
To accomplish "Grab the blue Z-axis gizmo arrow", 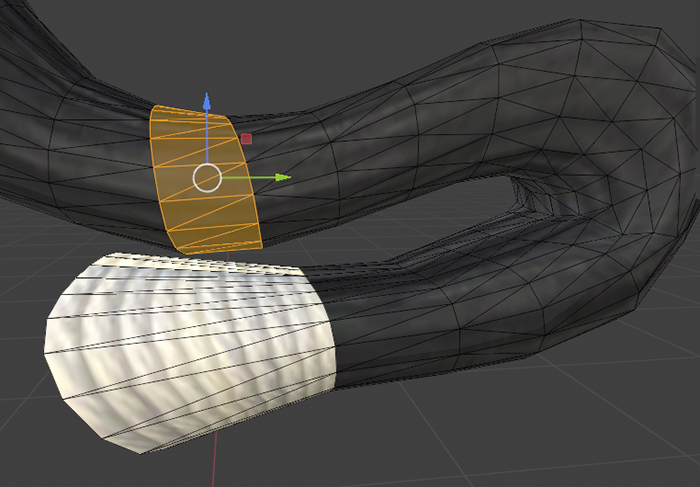I will (207, 101).
